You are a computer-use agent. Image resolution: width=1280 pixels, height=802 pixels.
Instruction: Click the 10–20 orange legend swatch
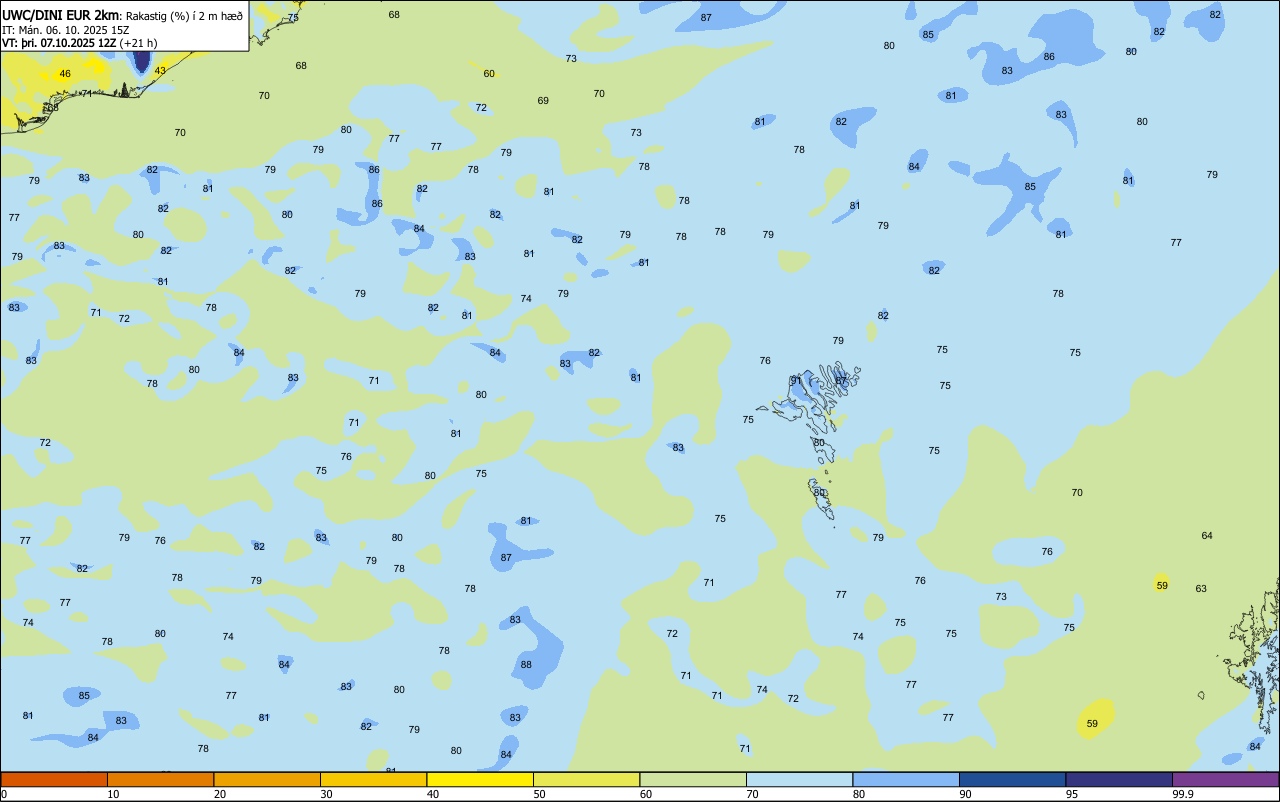(160, 779)
